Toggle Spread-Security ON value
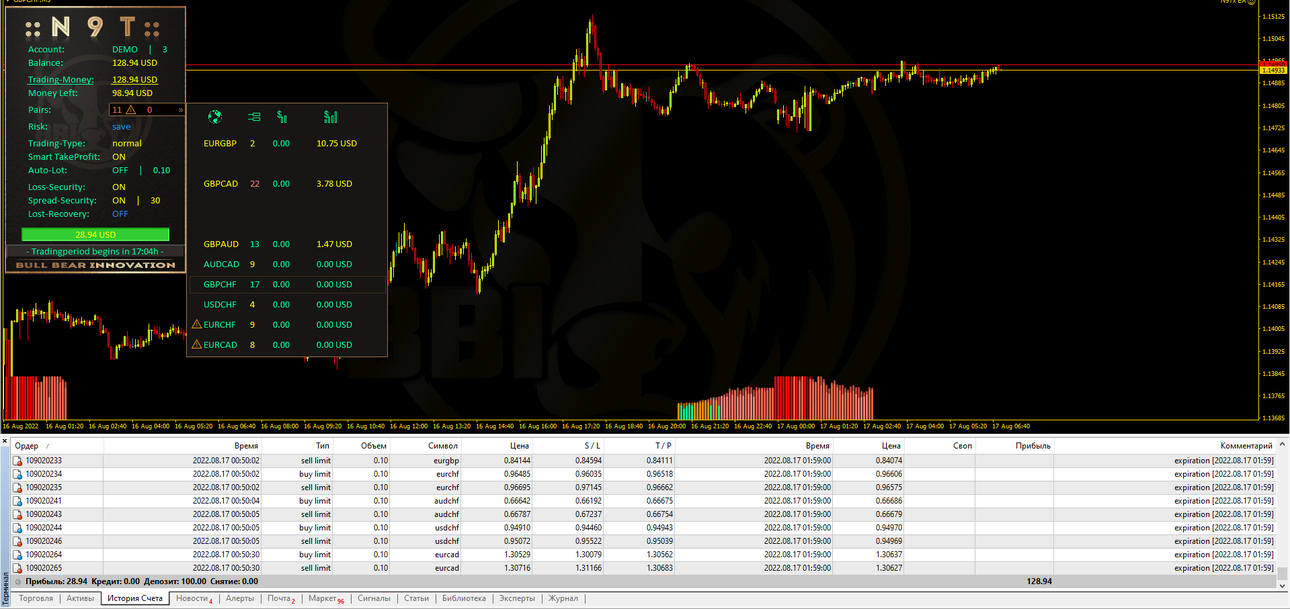 119,200
